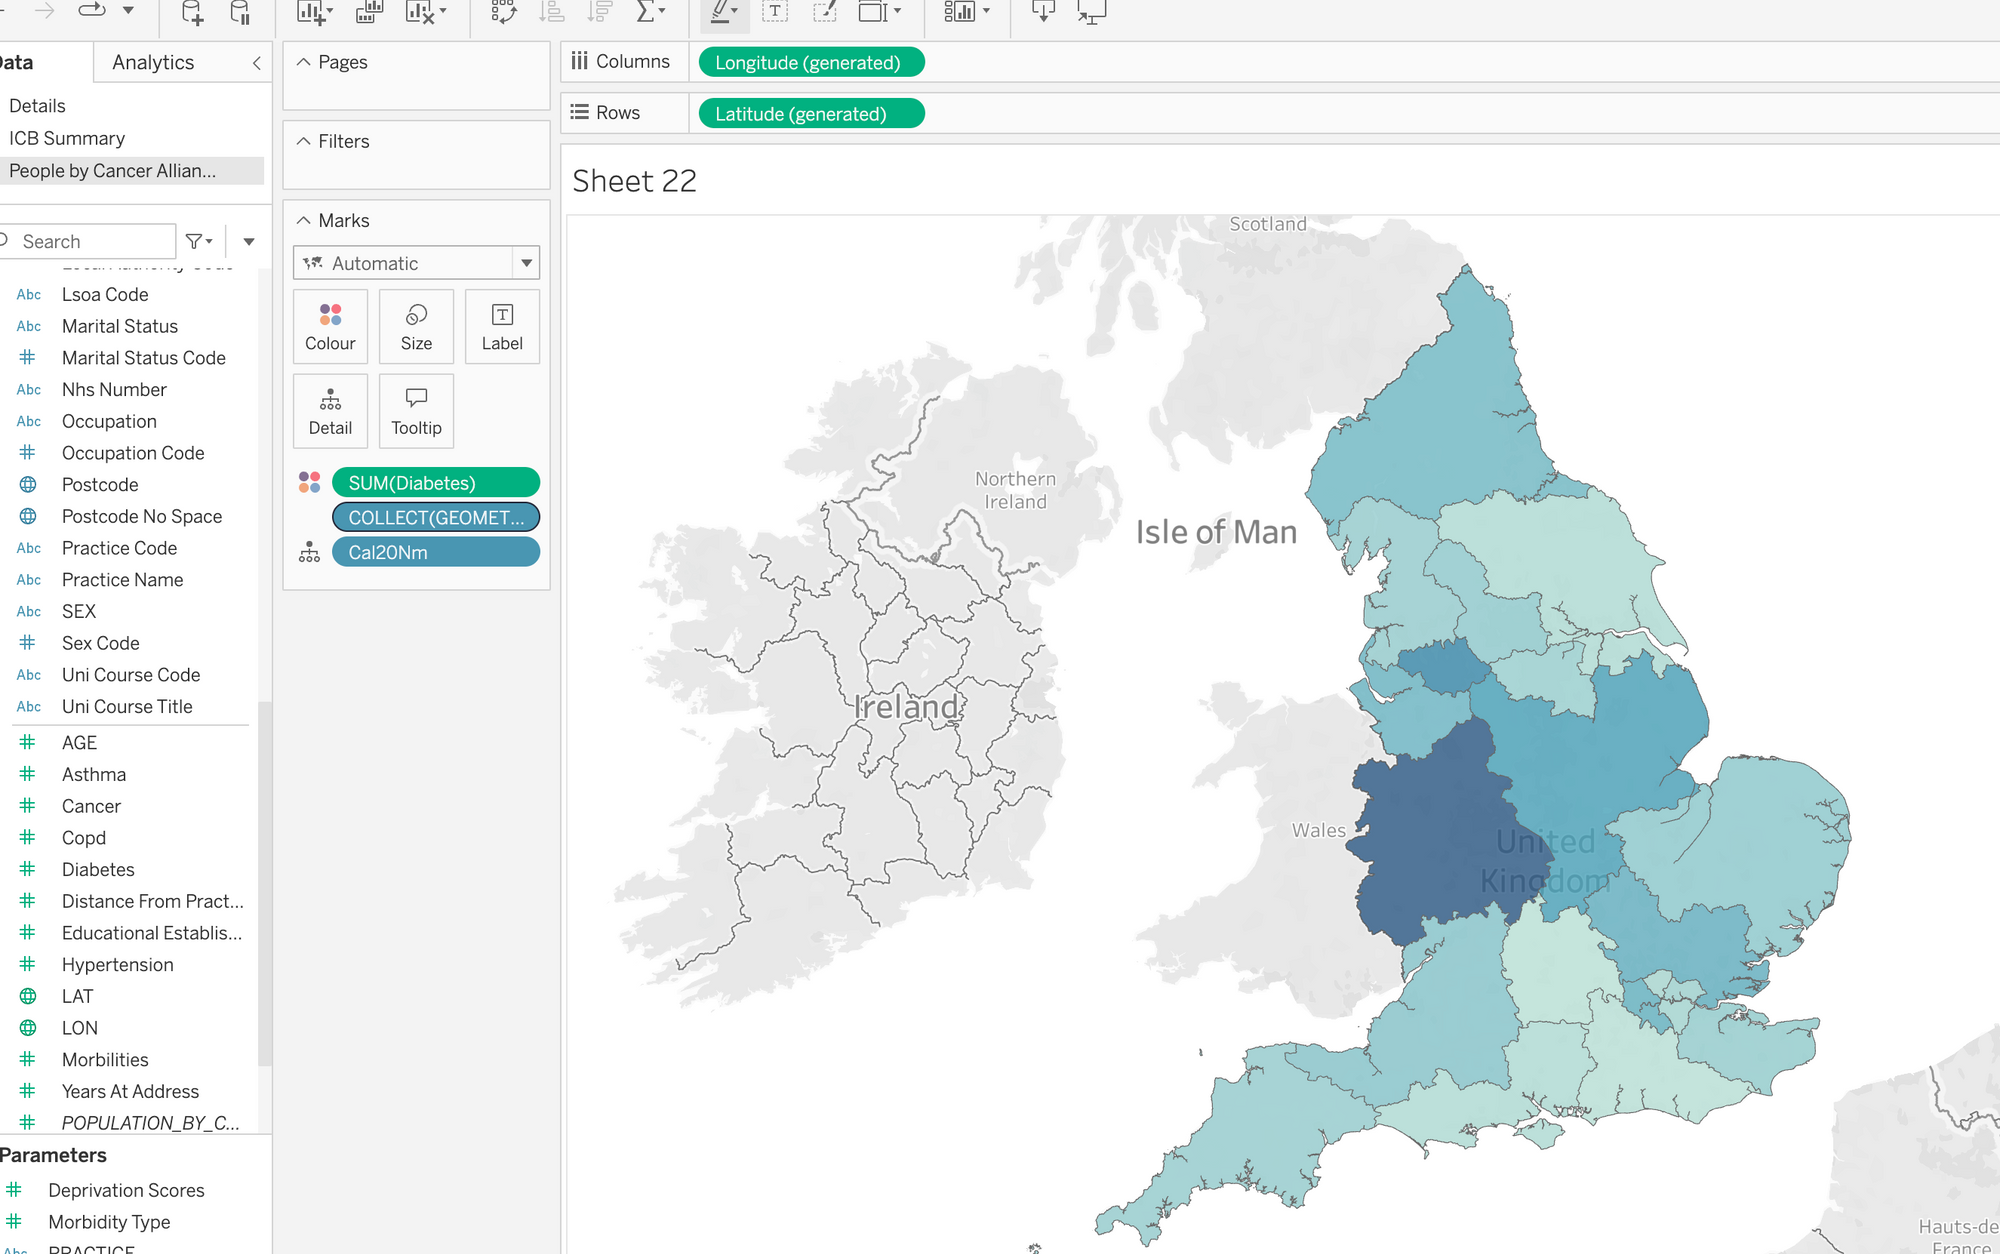The height and width of the screenshot is (1254, 2000).
Task: Click the Duplicate sheet icon
Action: tap(369, 12)
